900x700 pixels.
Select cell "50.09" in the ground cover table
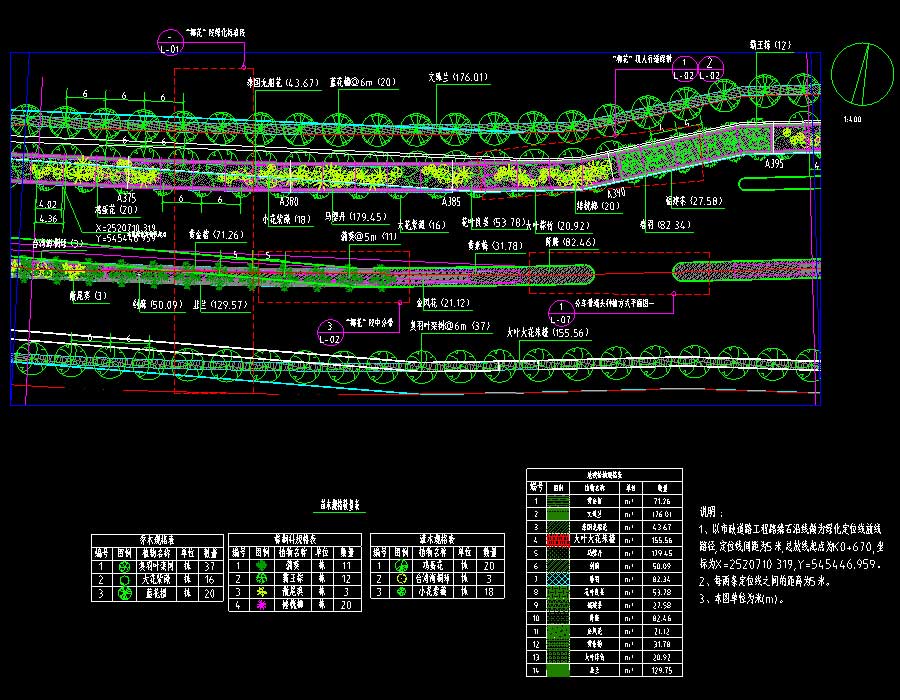[662, 566]
